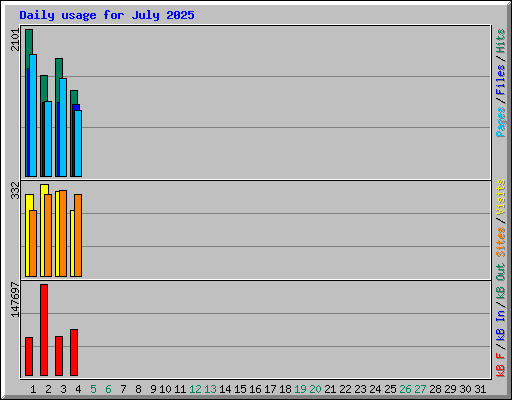Click day 23 on the x-axis
Viewport: 512px width, 400px height.
coord(360,389)
